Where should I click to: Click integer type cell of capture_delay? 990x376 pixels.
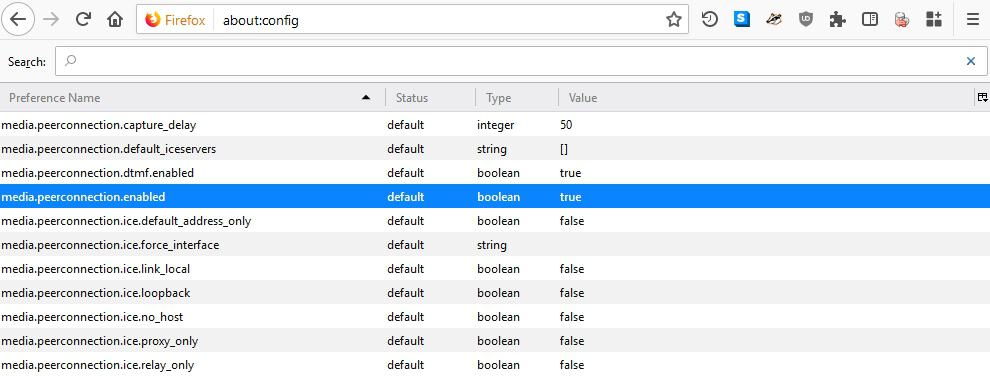[496, 126]
